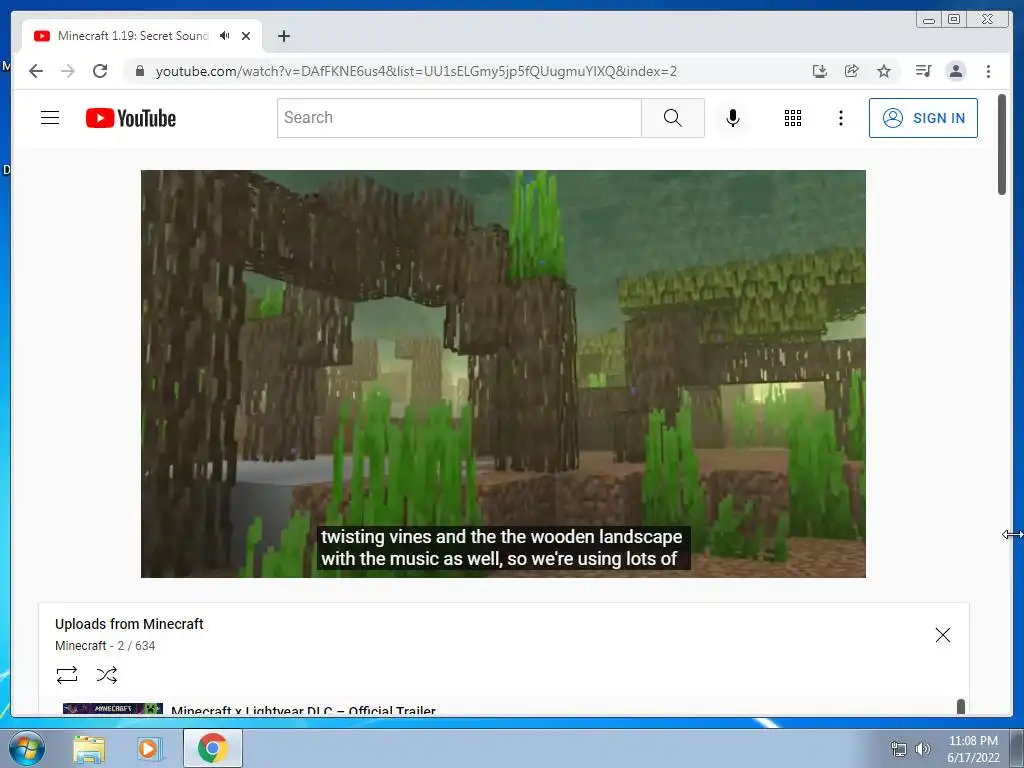Focus the YouTube Search field

point(459,118)
